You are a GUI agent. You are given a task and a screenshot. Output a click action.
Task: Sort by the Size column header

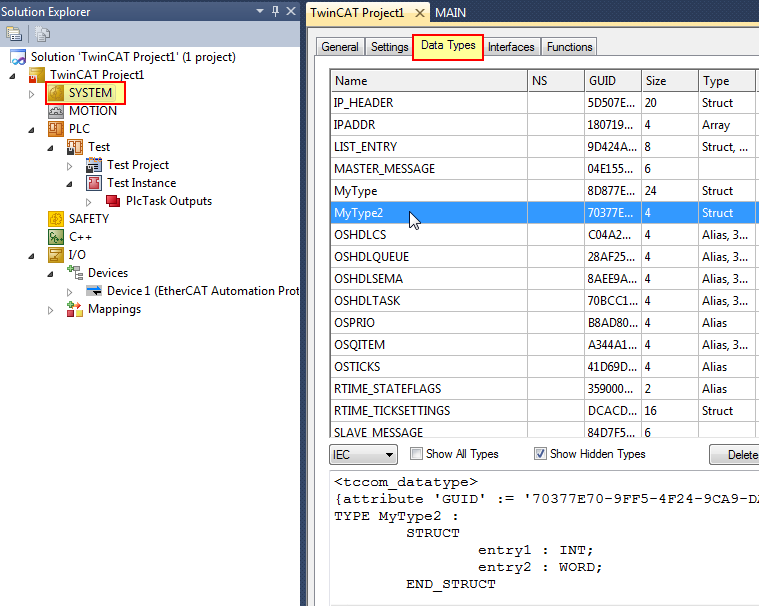pos(670,81)
